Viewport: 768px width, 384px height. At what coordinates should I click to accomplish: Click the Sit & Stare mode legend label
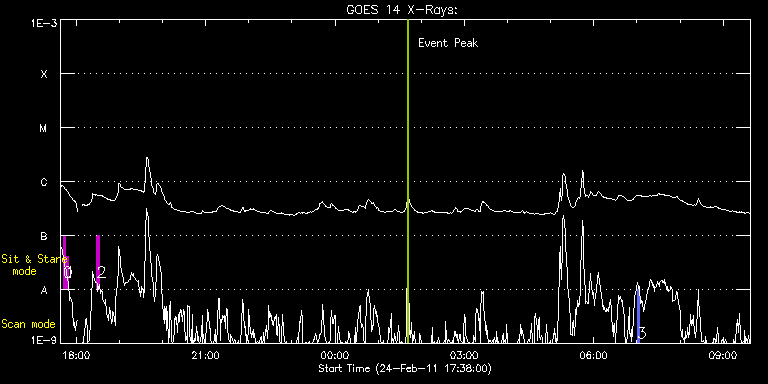(33, 265)
